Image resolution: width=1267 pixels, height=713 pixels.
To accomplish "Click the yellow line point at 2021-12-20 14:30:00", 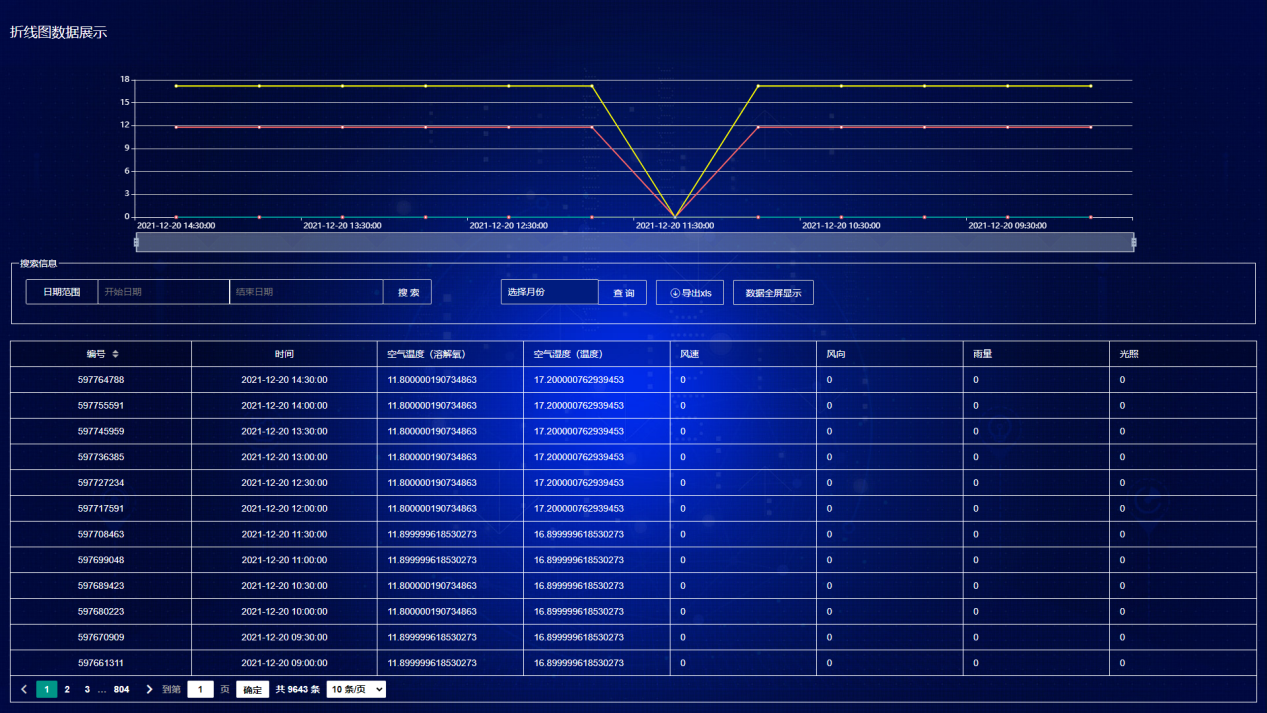I will click(x=177, y=86).
